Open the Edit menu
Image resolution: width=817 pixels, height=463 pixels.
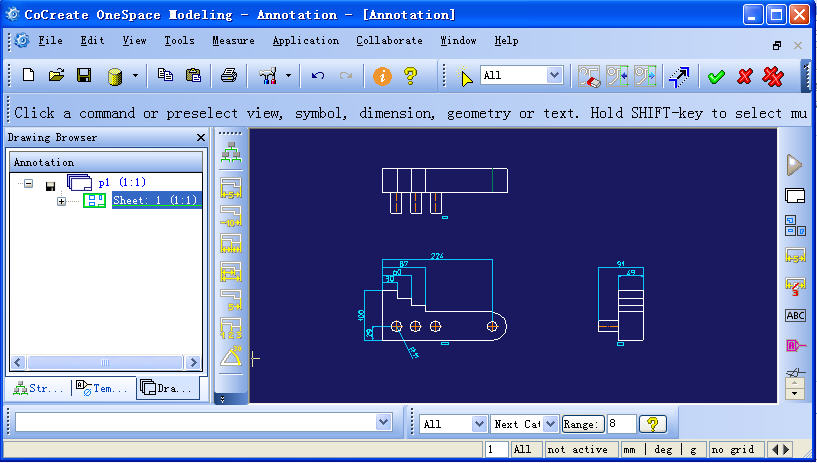pos(92,41)
